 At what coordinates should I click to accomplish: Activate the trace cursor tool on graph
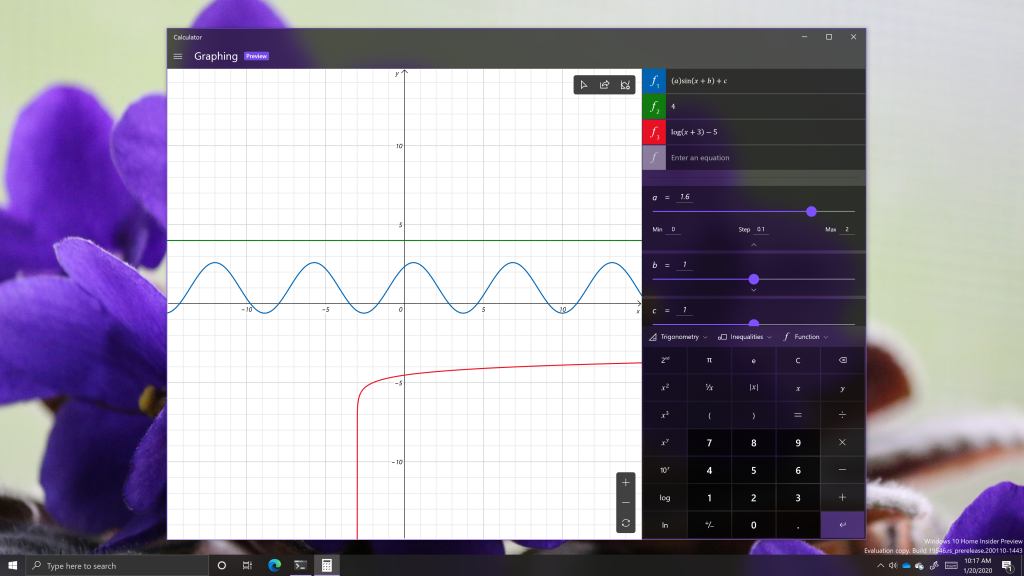(x=584, y=85)
